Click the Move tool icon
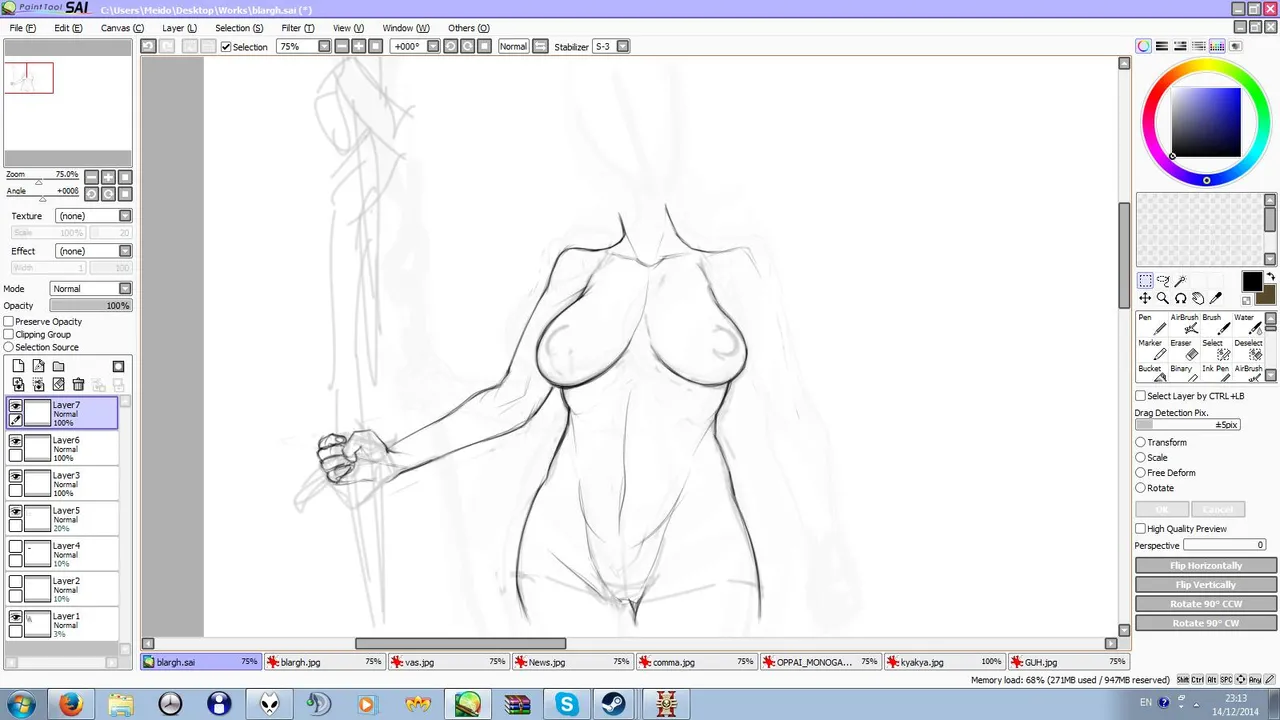Viewport: 1280px width, 720px height. pyautogui.click(x=1145, y=298)
